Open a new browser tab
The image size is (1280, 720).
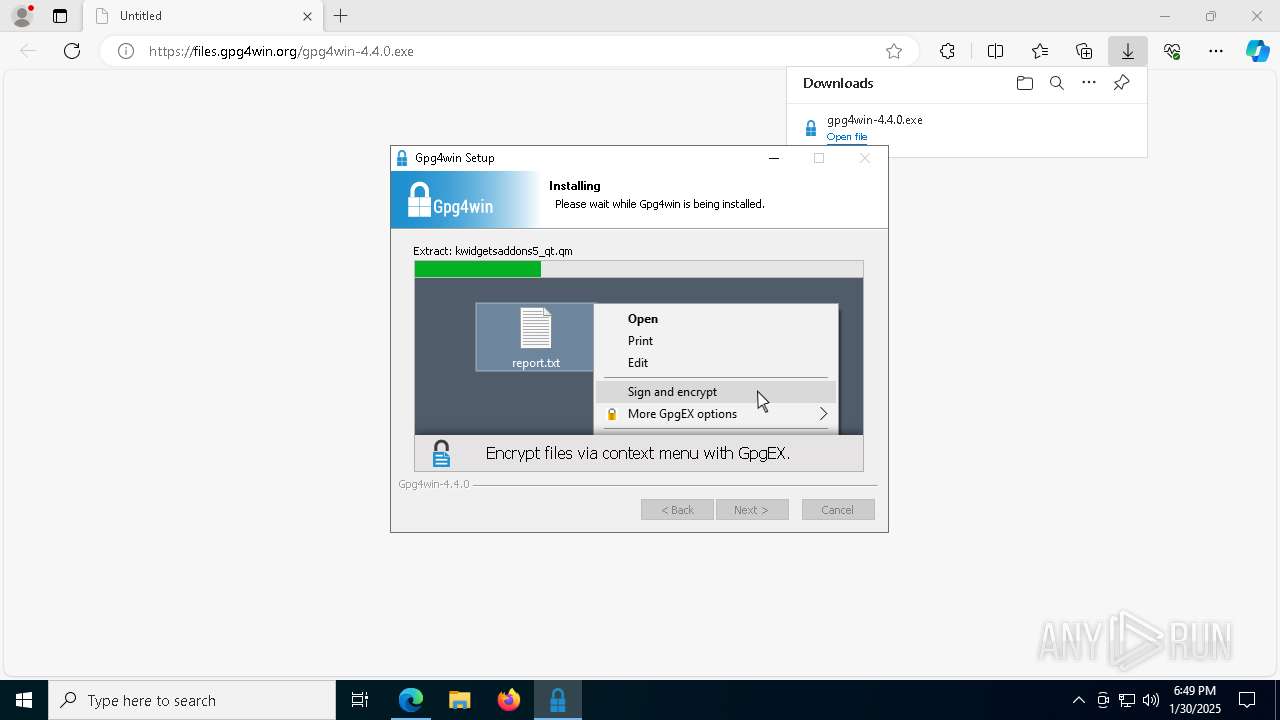click(x=341, y=16)
